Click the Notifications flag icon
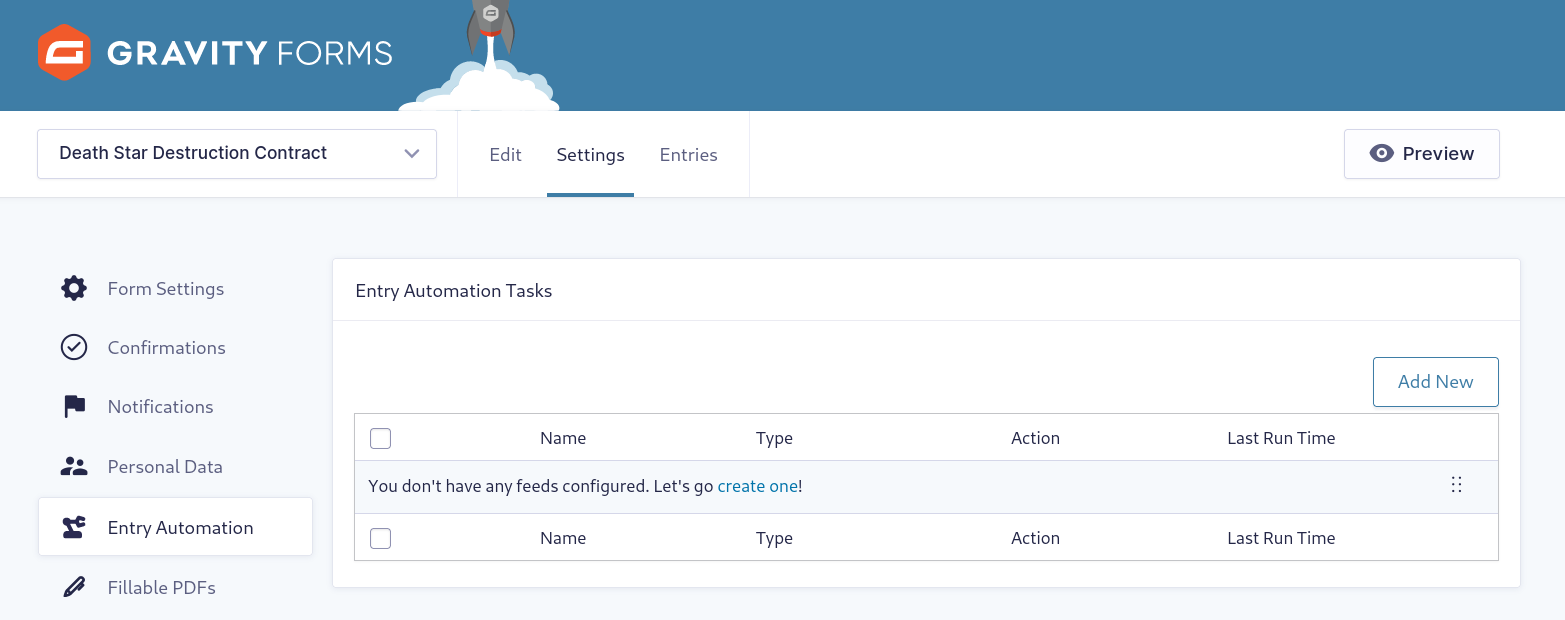 (x=73, y=406)
